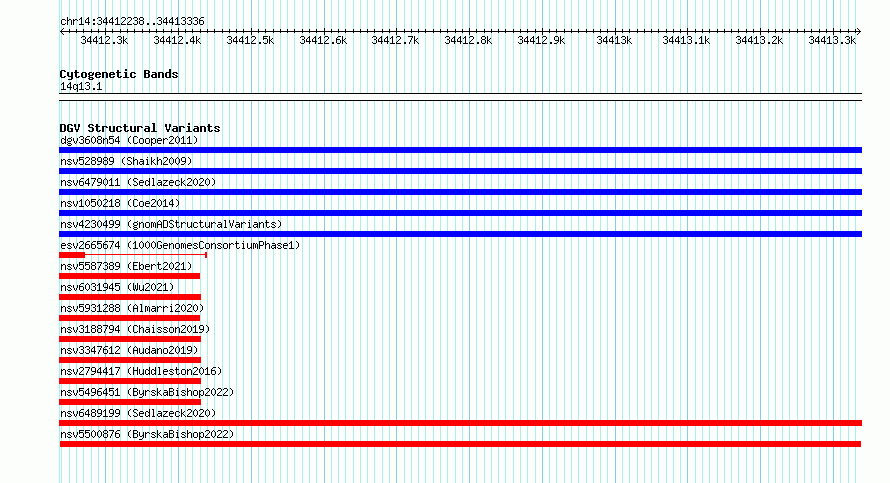
Task: Click the 34412.4k ruler label
Action: 177,40
